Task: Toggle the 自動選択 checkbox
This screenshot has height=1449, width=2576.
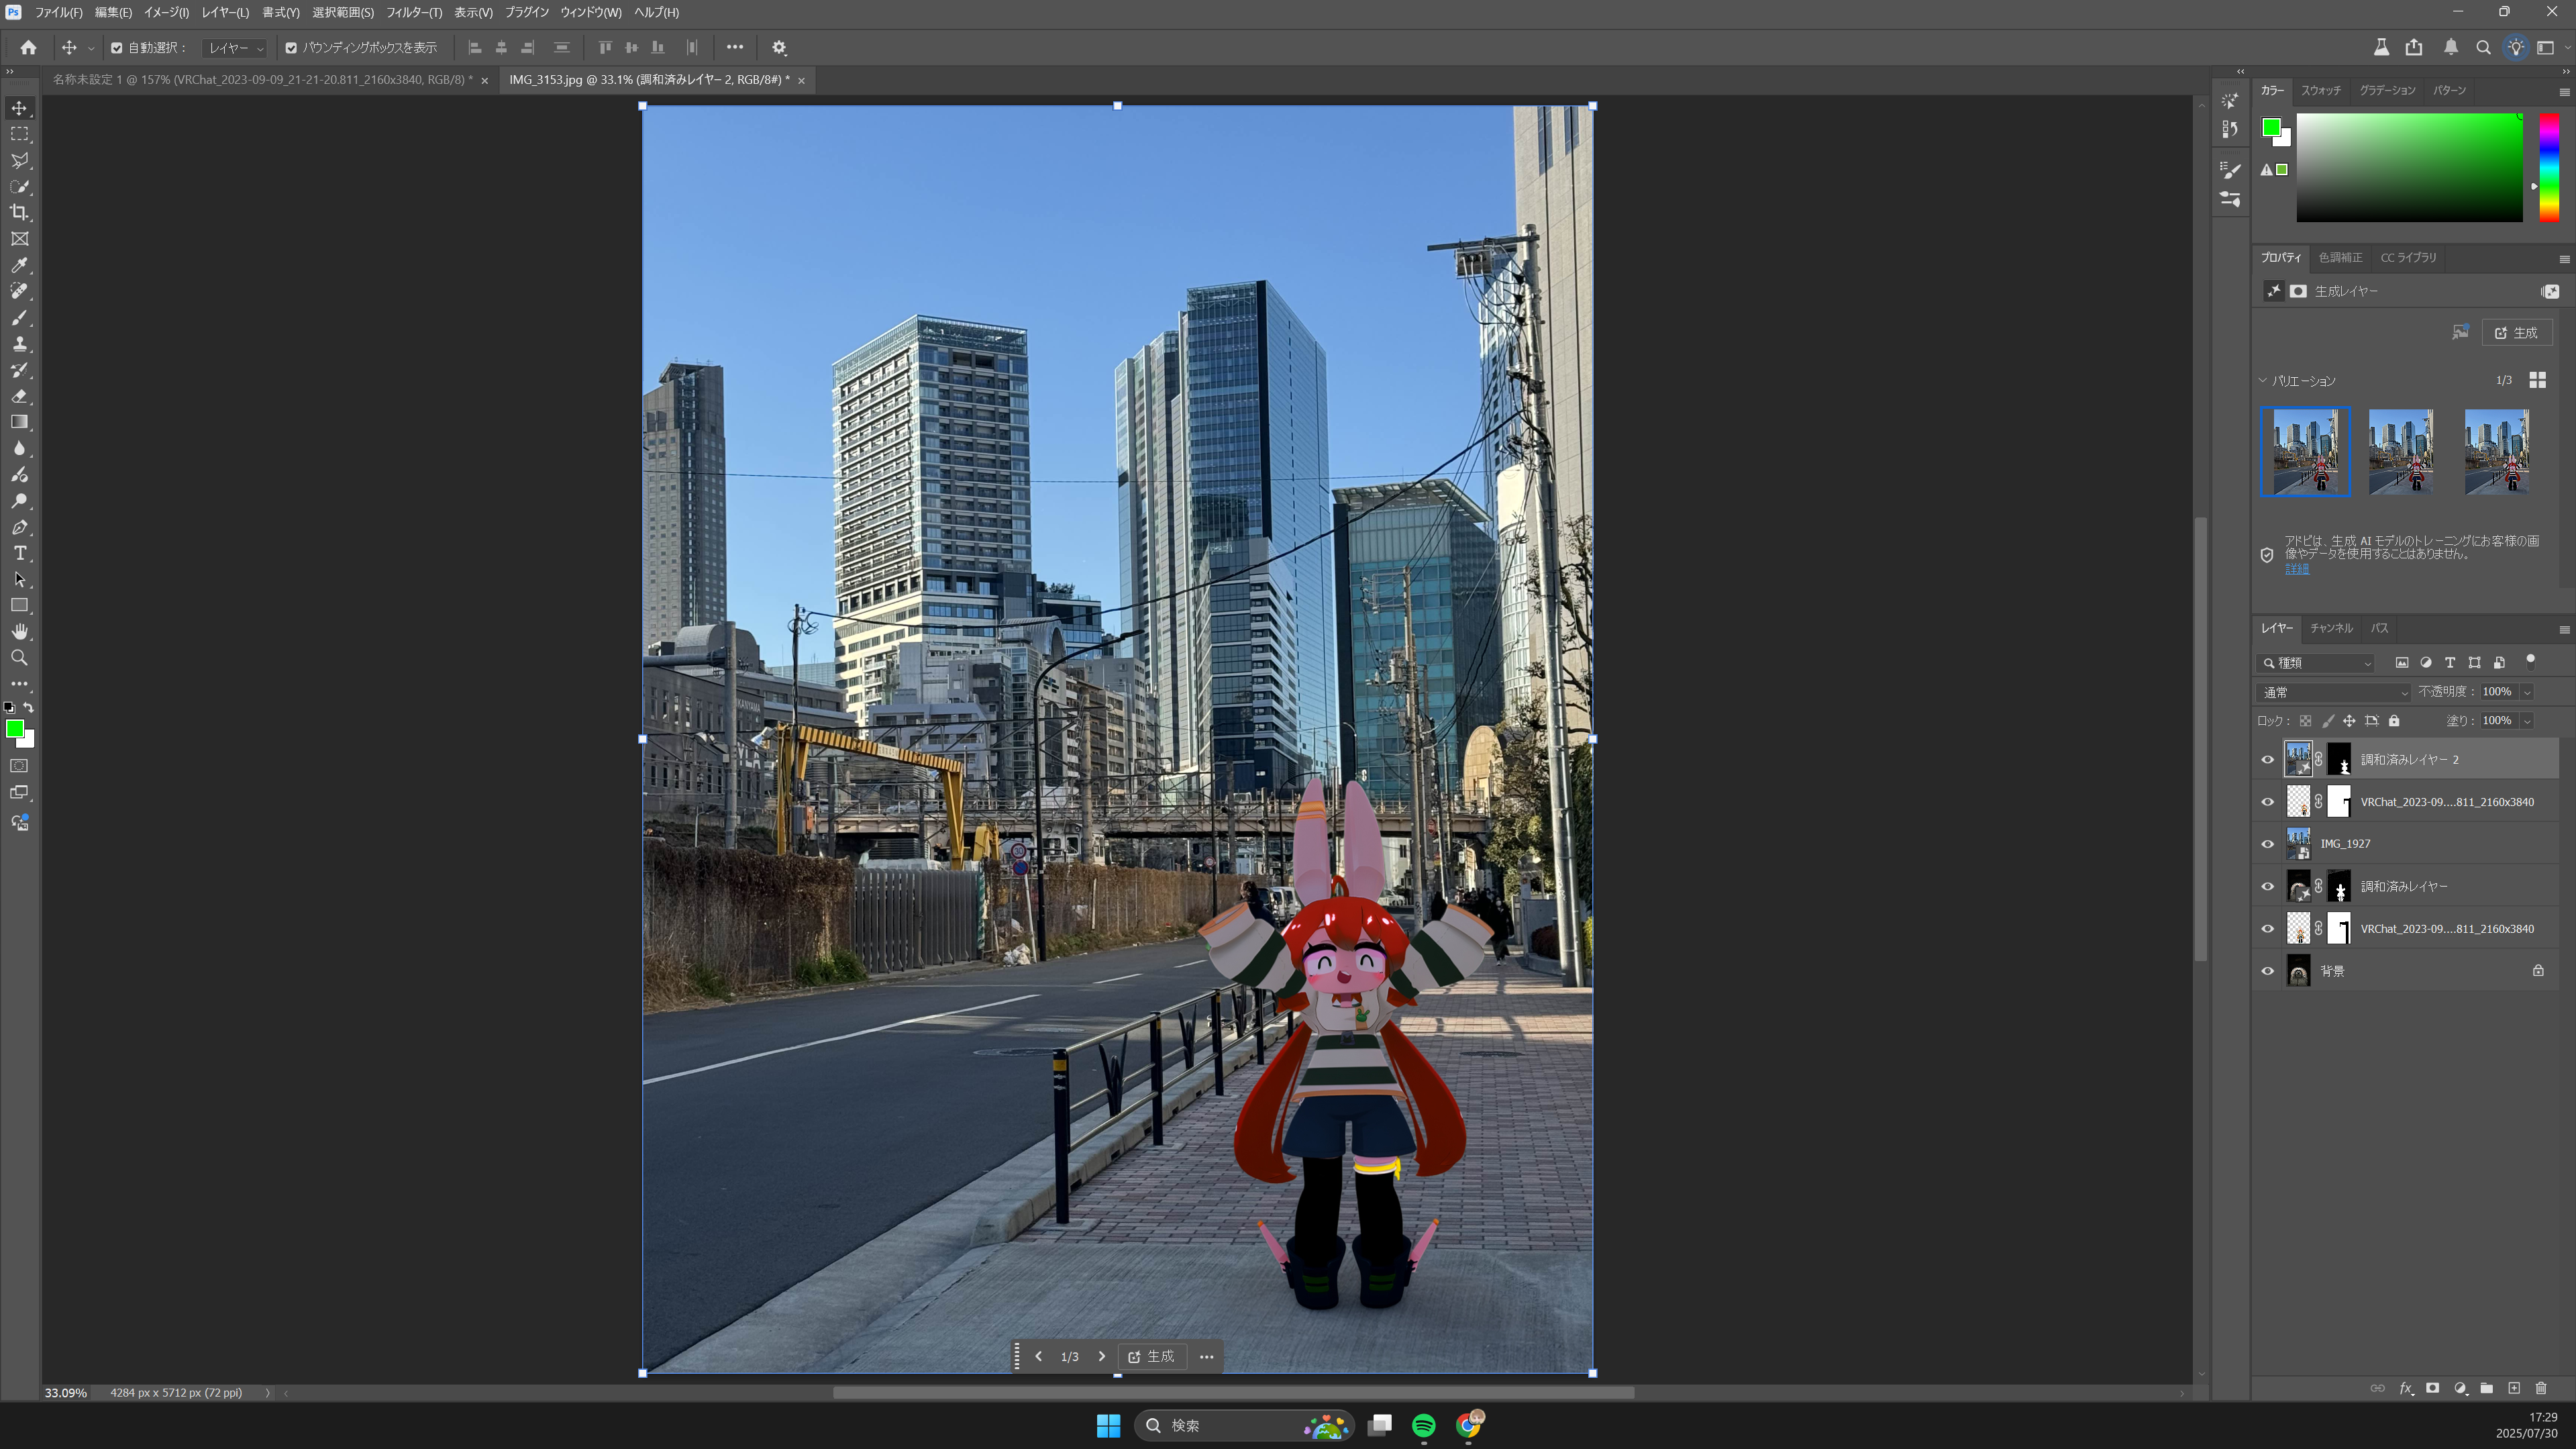Action: [x=116, y=48]
